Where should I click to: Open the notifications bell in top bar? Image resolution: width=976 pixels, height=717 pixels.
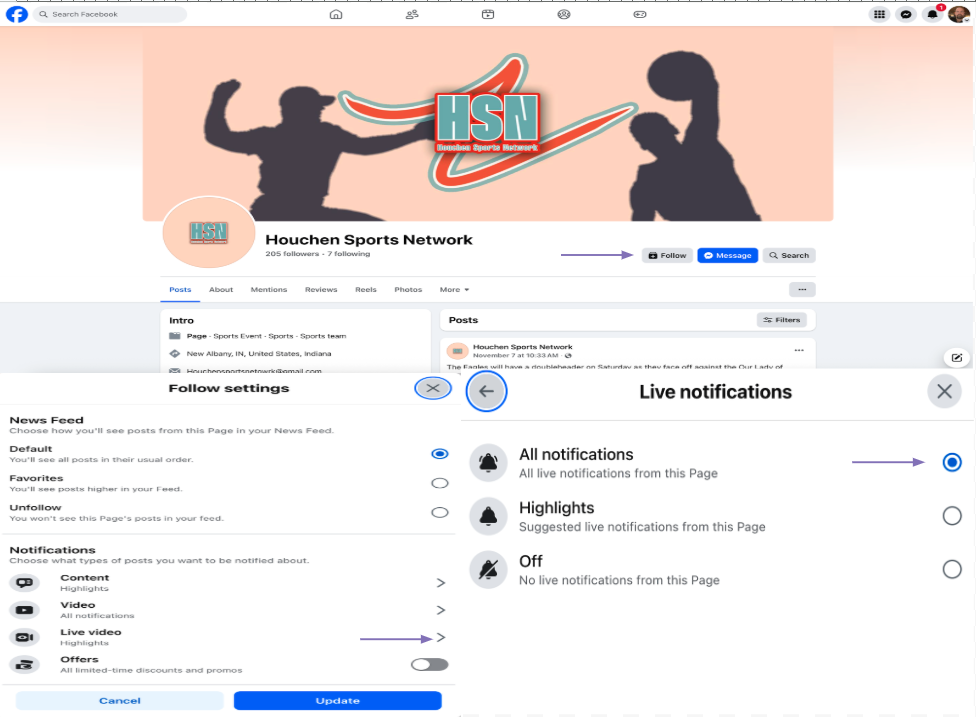(932, 14)
